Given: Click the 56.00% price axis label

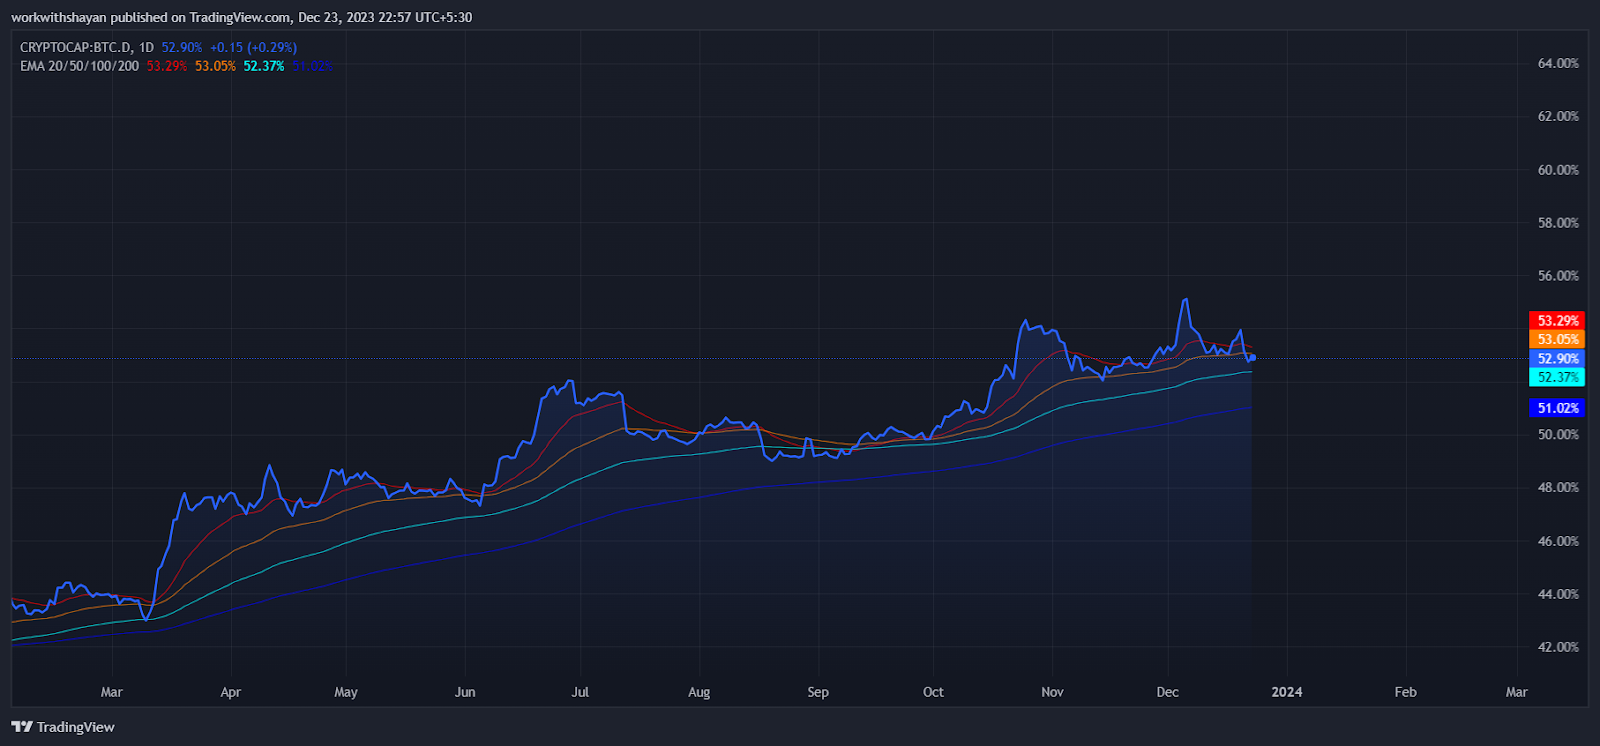Looking at the screenshot, I should coord(1558,276).
